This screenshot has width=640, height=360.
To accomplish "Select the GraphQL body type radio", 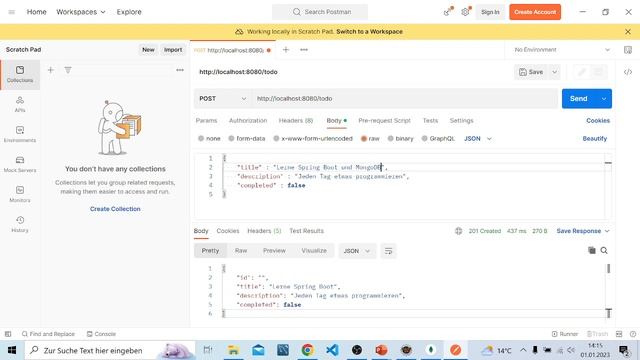I will (x=424, y=138).
